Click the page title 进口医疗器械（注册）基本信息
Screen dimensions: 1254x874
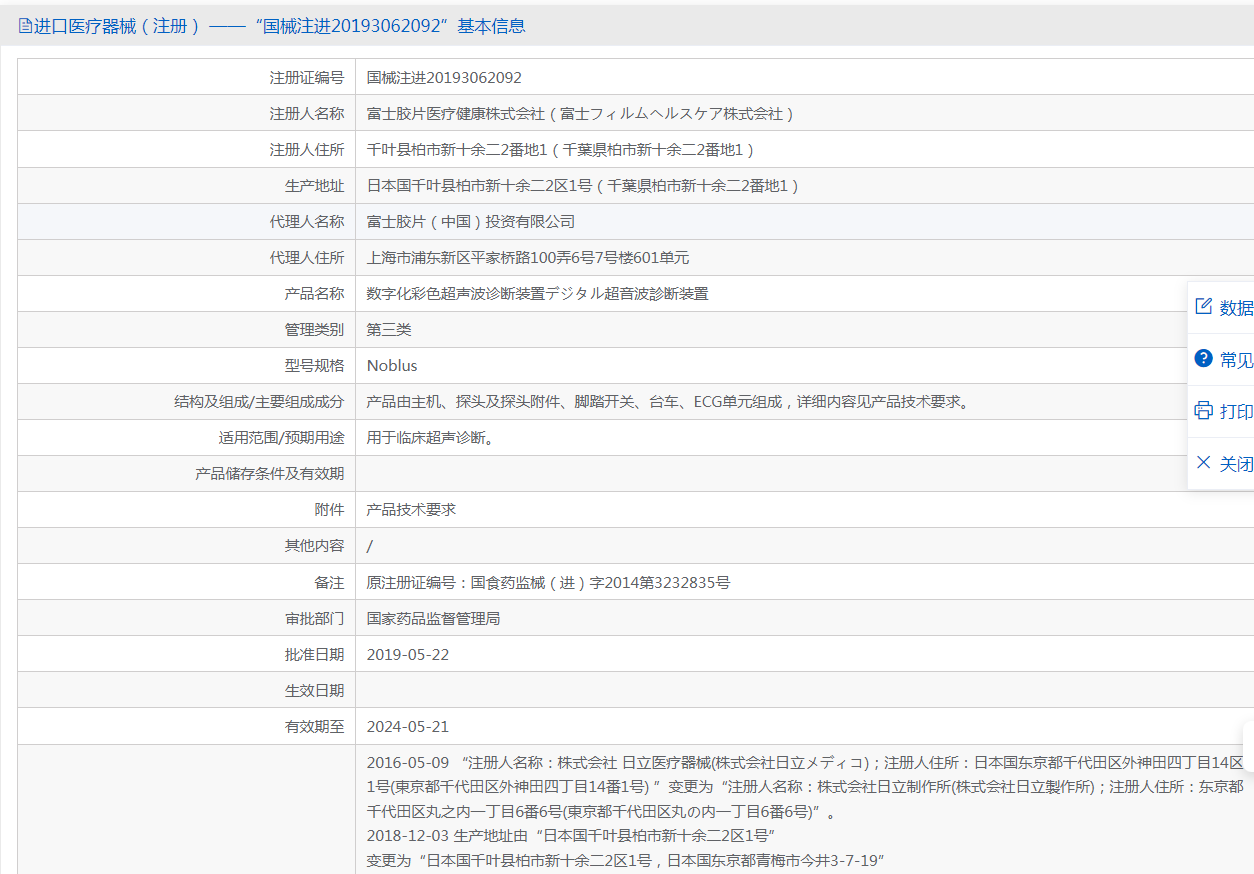(x=280, y=27)
